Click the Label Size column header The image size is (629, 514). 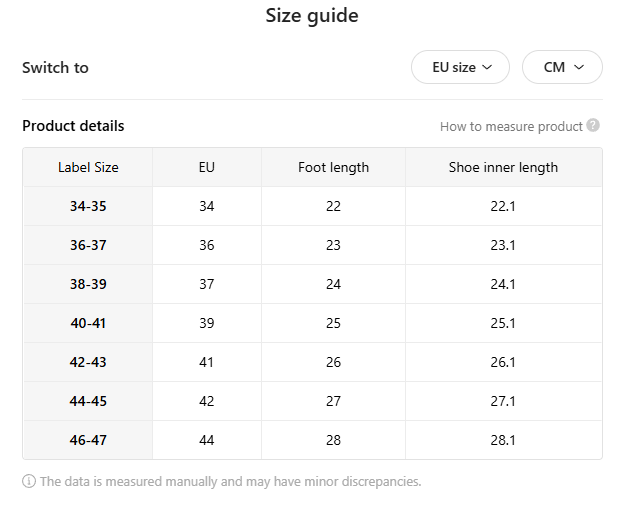88,167
